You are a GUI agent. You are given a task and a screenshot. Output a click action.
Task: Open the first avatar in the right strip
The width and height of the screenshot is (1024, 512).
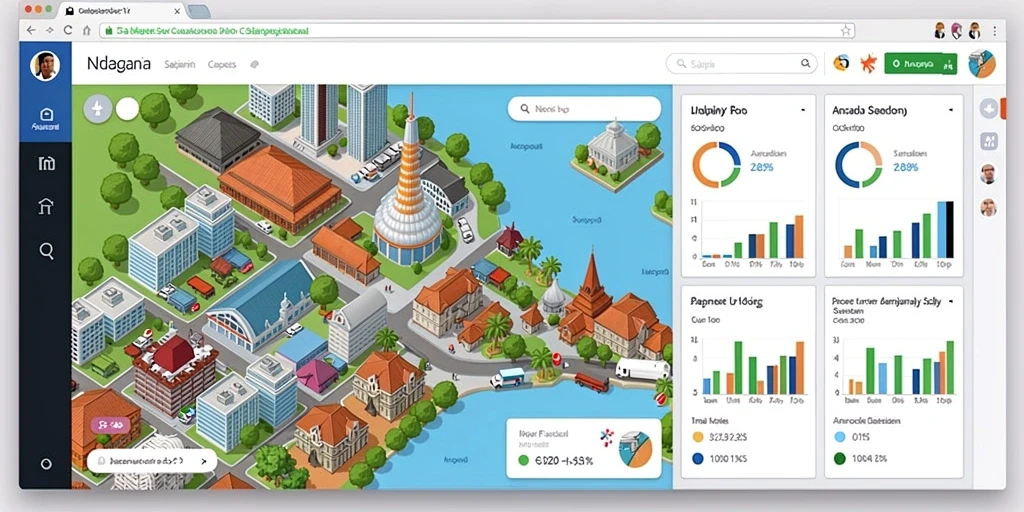(989, 174)
